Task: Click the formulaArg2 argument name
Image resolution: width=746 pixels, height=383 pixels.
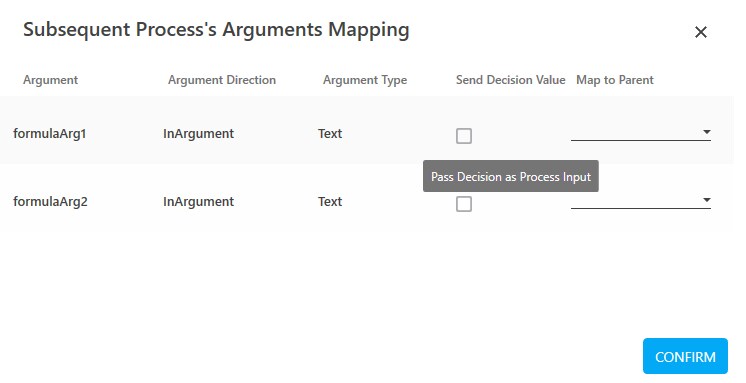Action: 50,202
